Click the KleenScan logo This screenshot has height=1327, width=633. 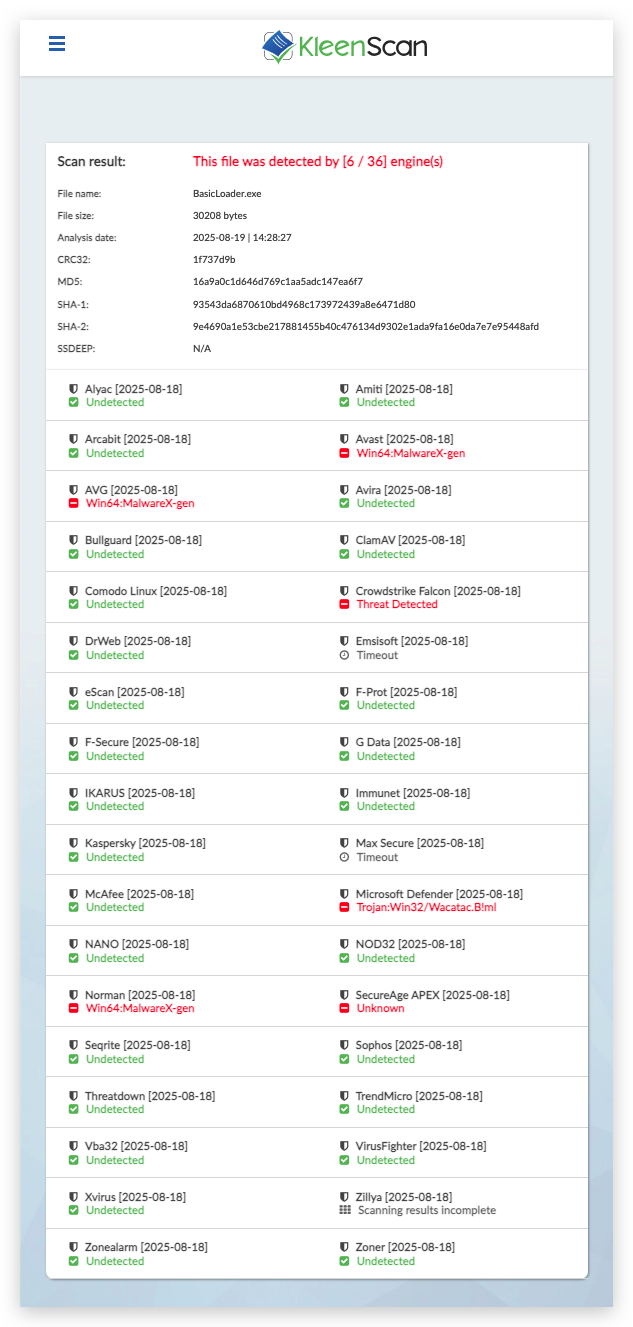click(344, 46)
